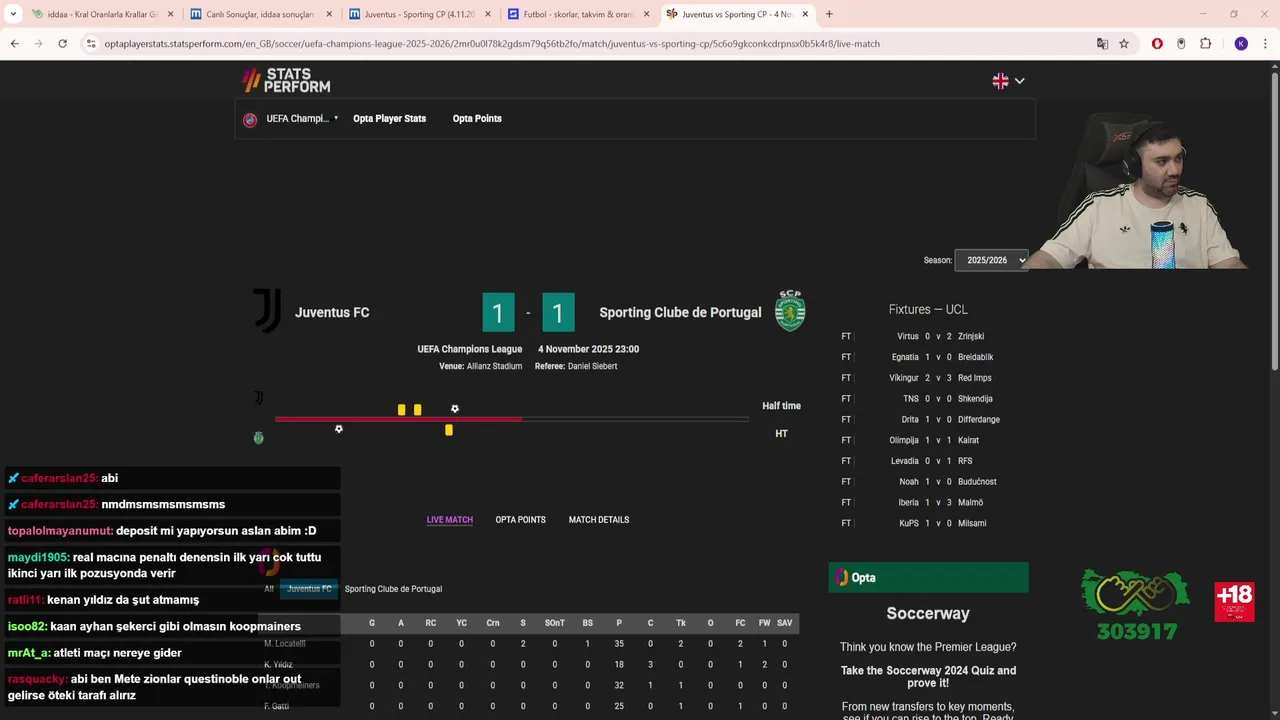Click the 'SAV' column header in stats table
The image size is (1280, 720).
784,623
